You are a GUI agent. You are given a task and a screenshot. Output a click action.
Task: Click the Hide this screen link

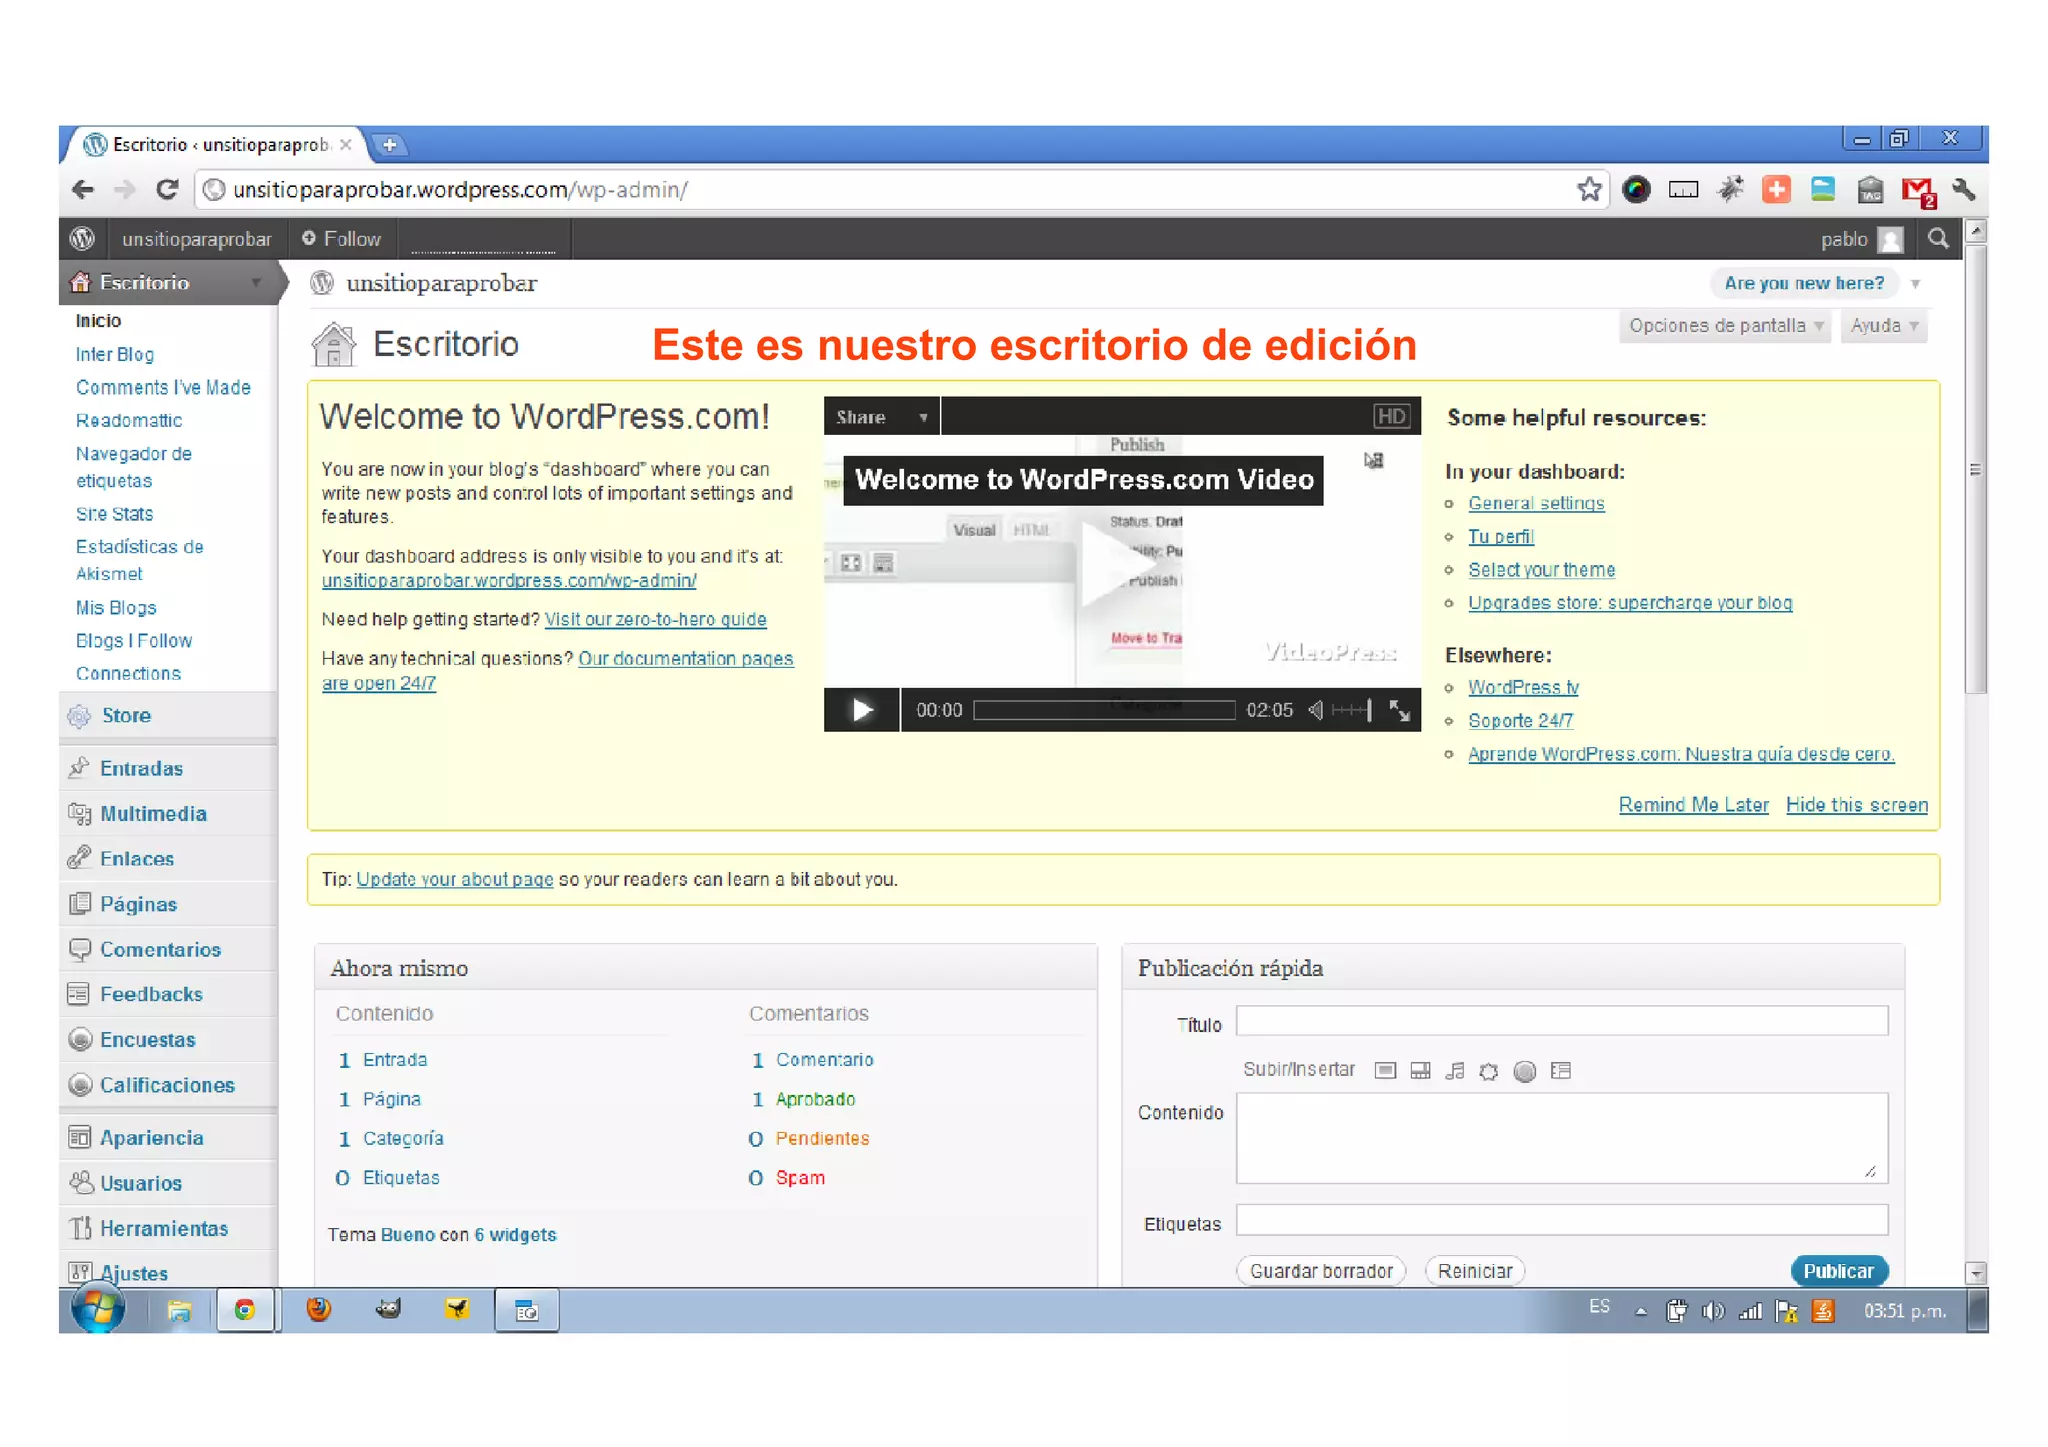coord(1856,805)
